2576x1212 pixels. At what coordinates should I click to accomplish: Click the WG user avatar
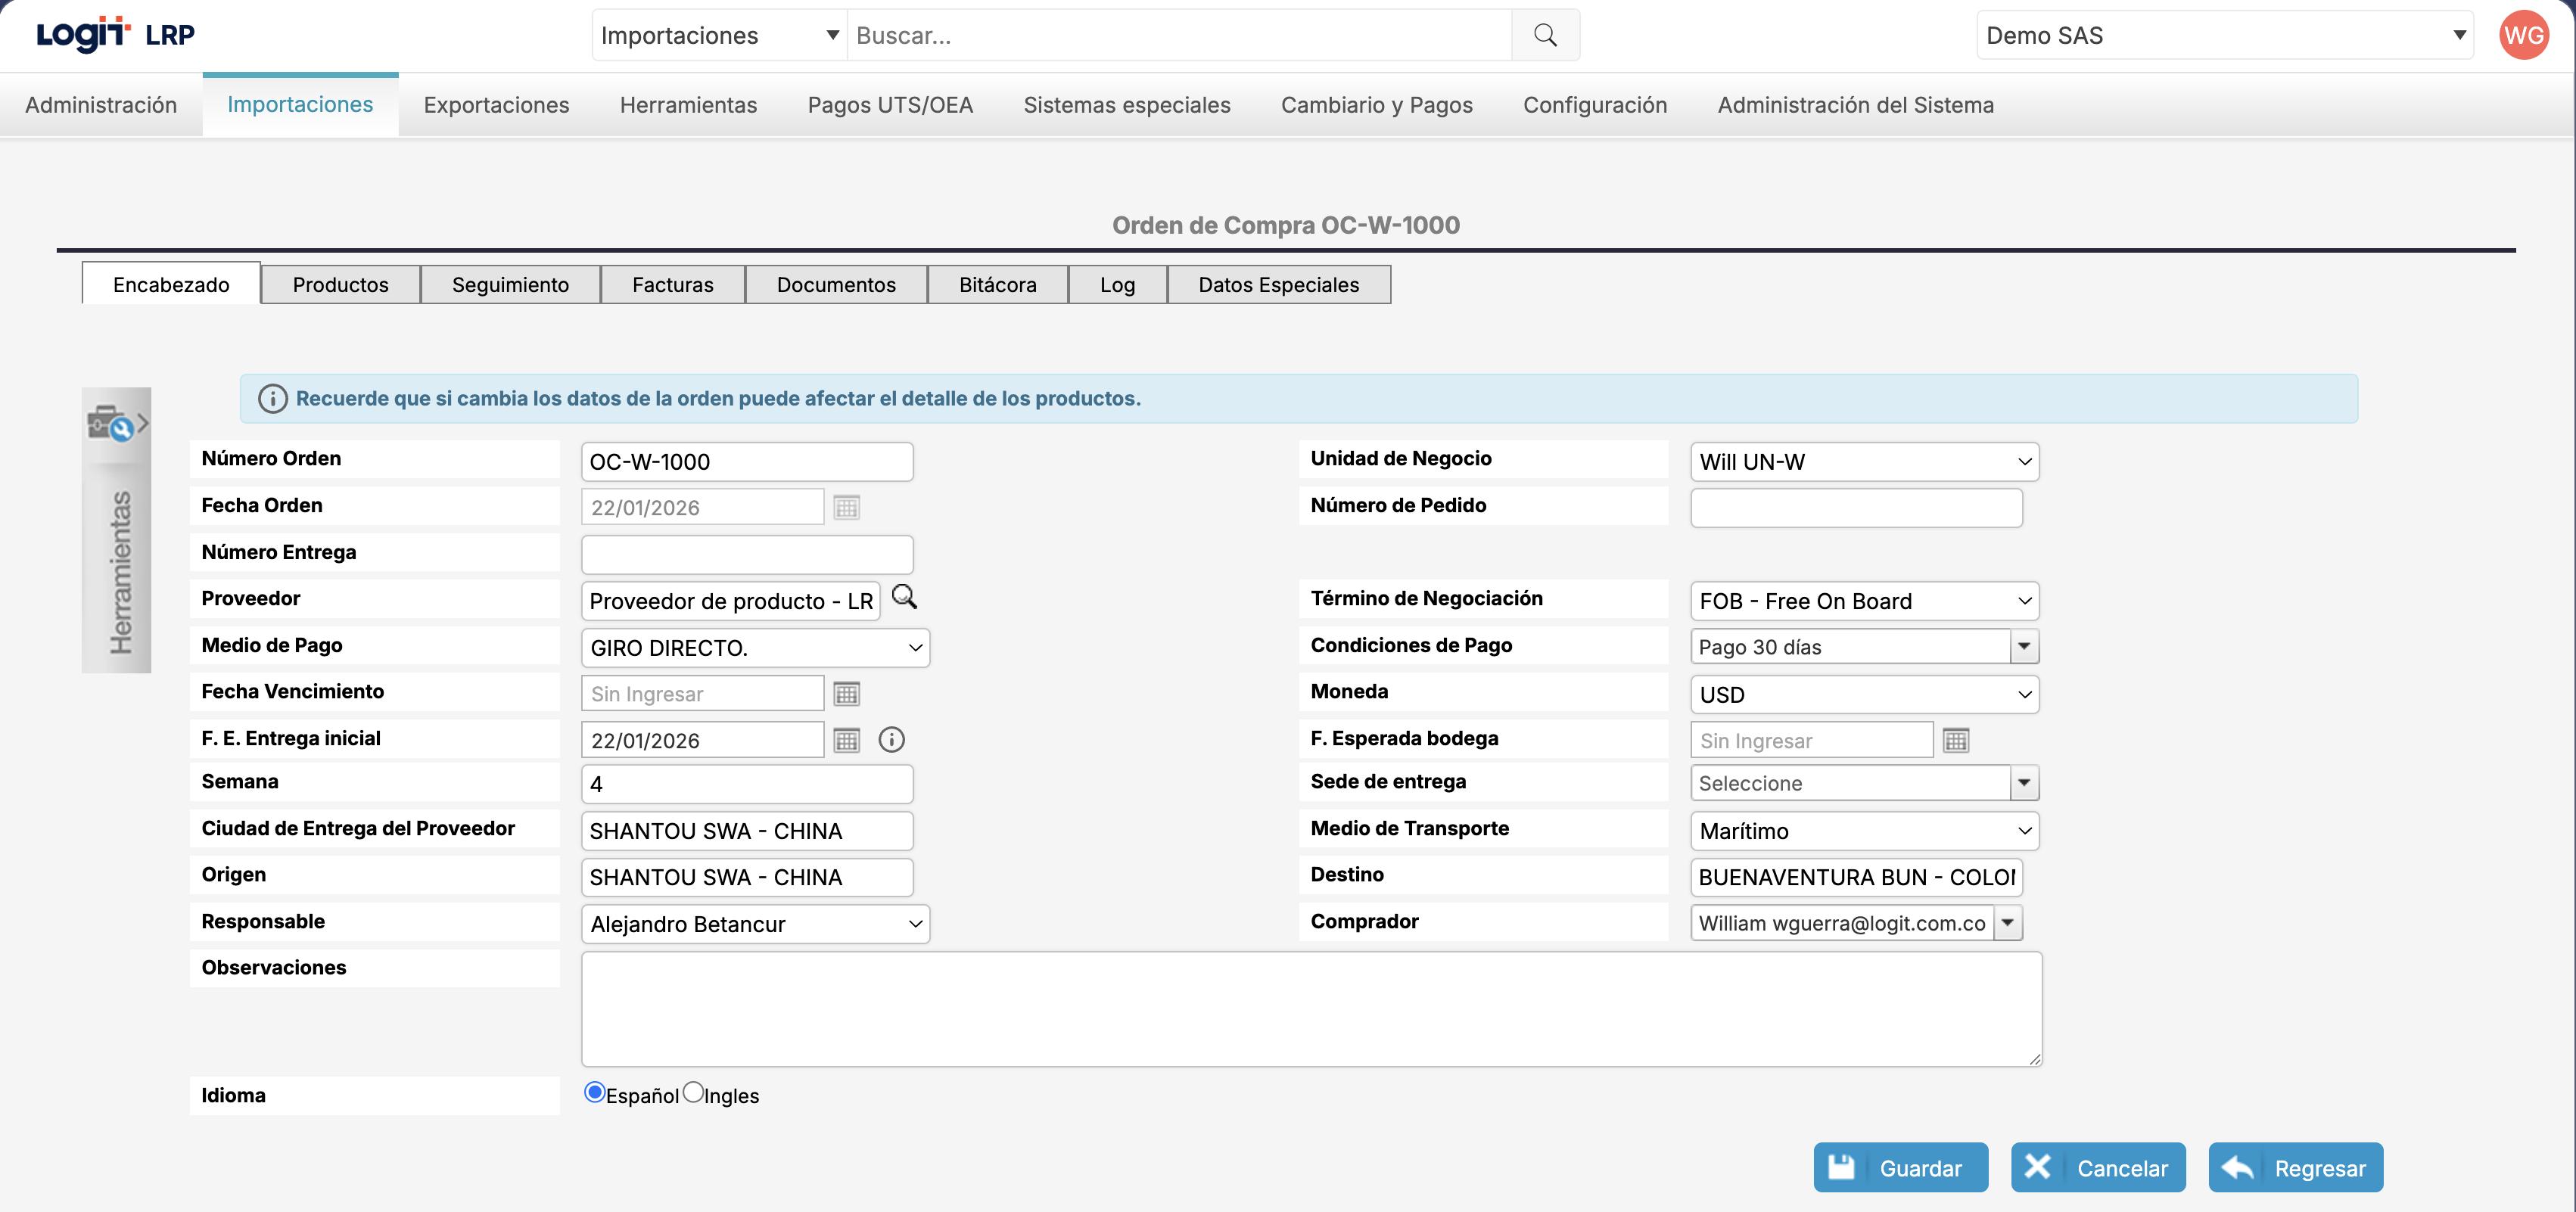pos(2523,35)
